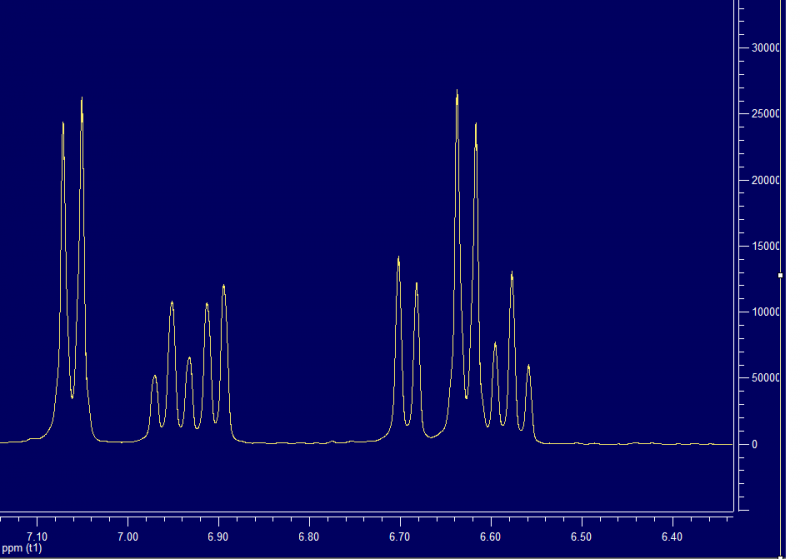Click the 7.00 ppm axis label

128,537
